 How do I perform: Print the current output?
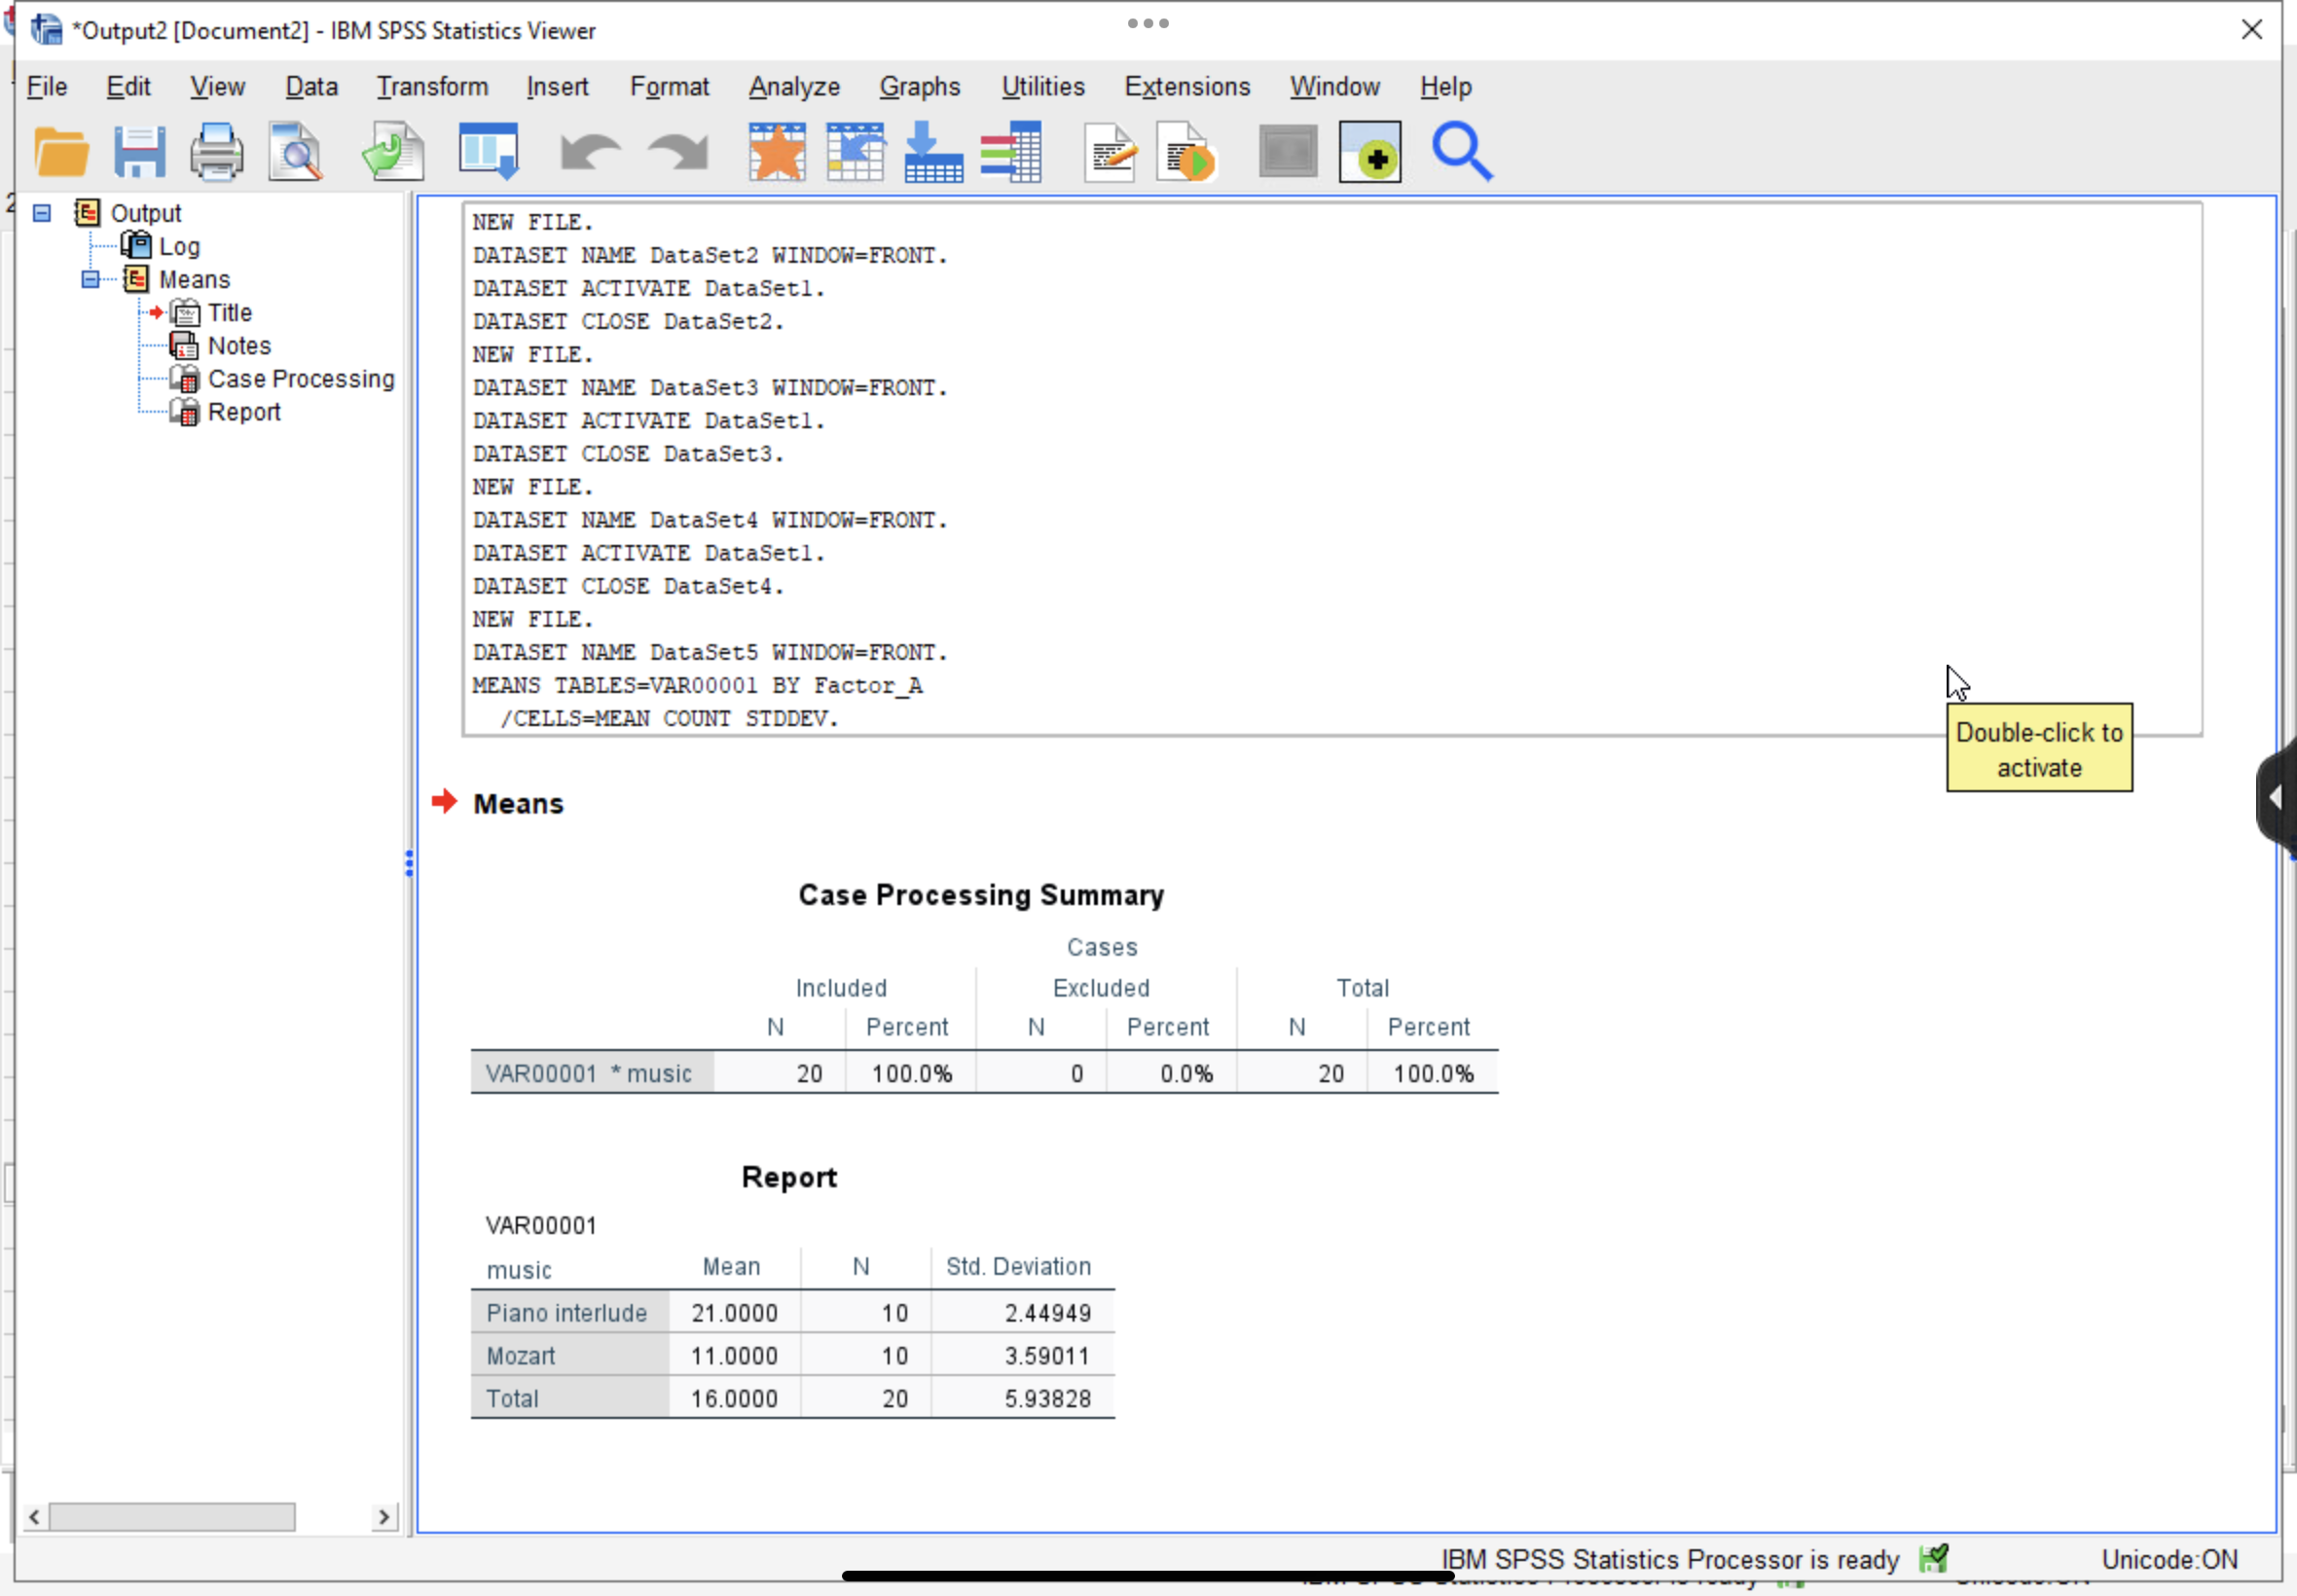[x=217, y=151]
